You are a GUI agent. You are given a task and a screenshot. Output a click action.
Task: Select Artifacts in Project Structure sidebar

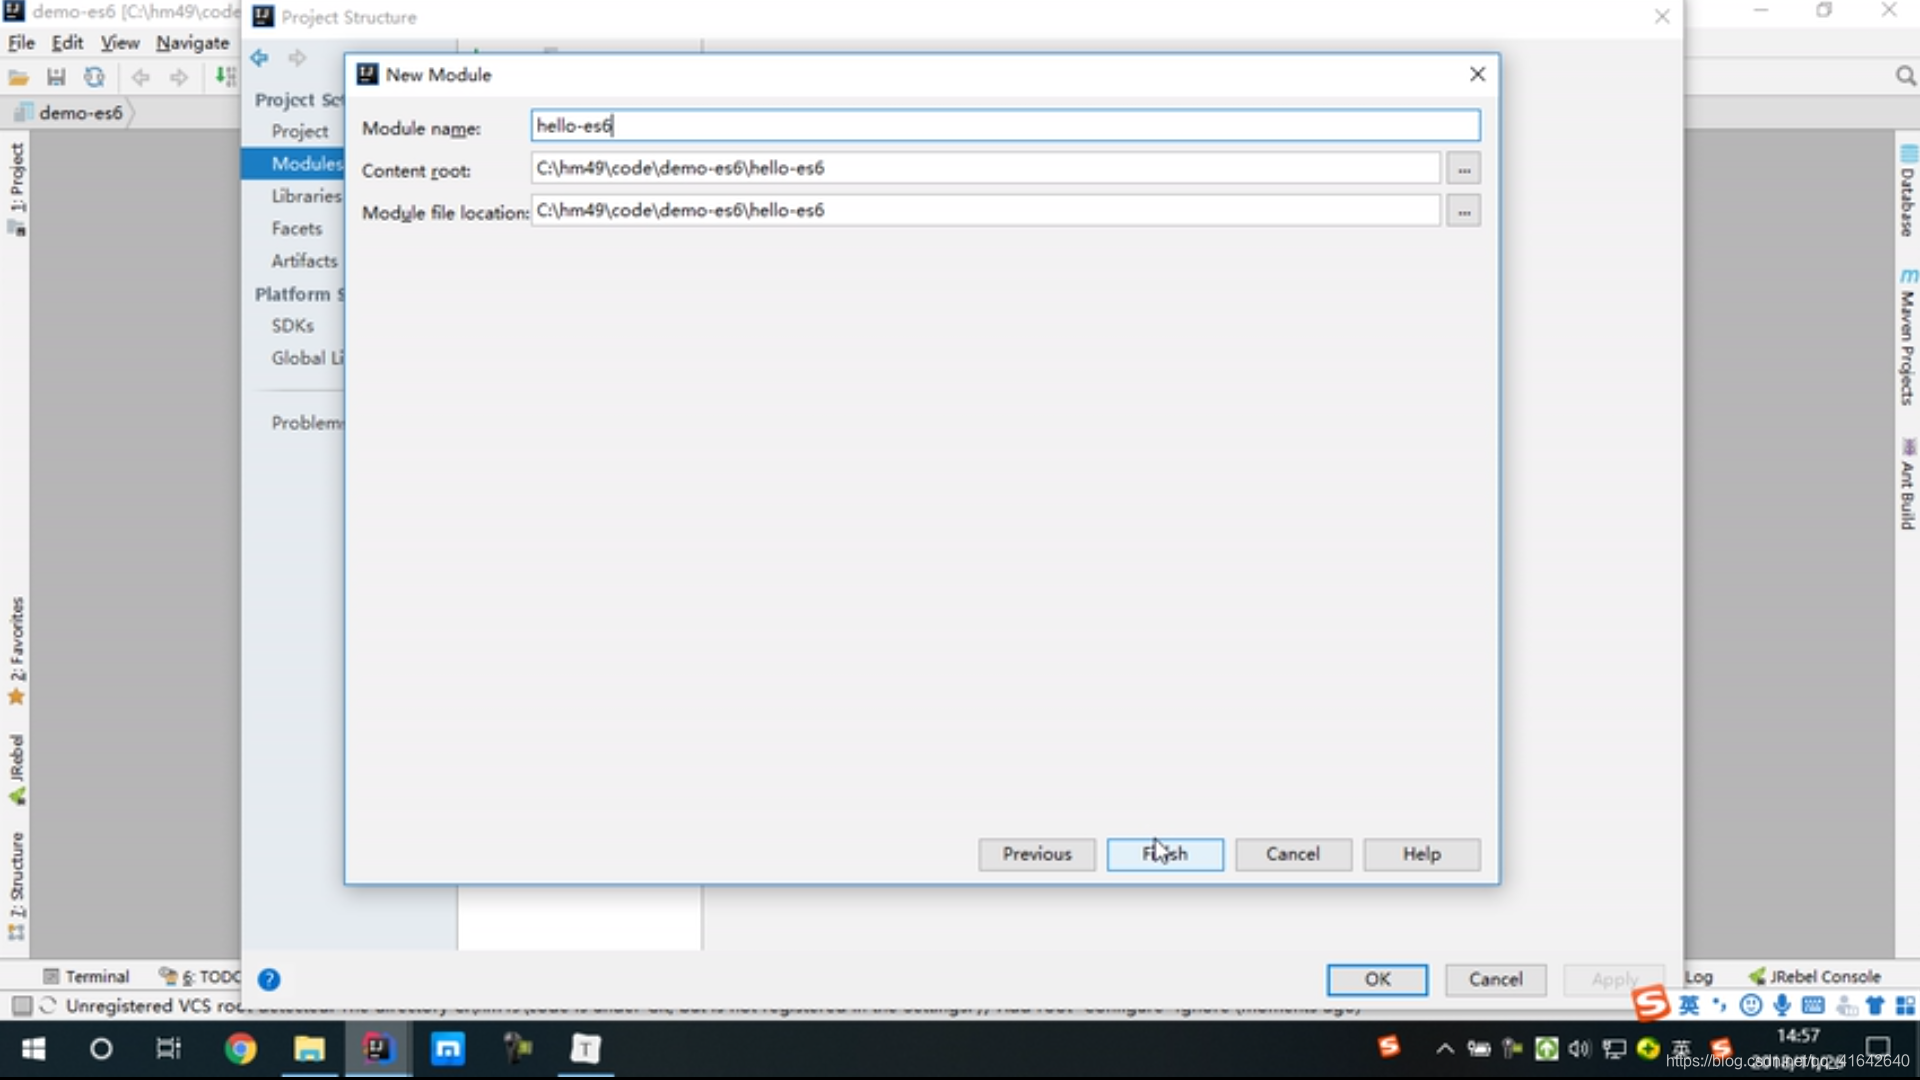click(x=304, y=260)
